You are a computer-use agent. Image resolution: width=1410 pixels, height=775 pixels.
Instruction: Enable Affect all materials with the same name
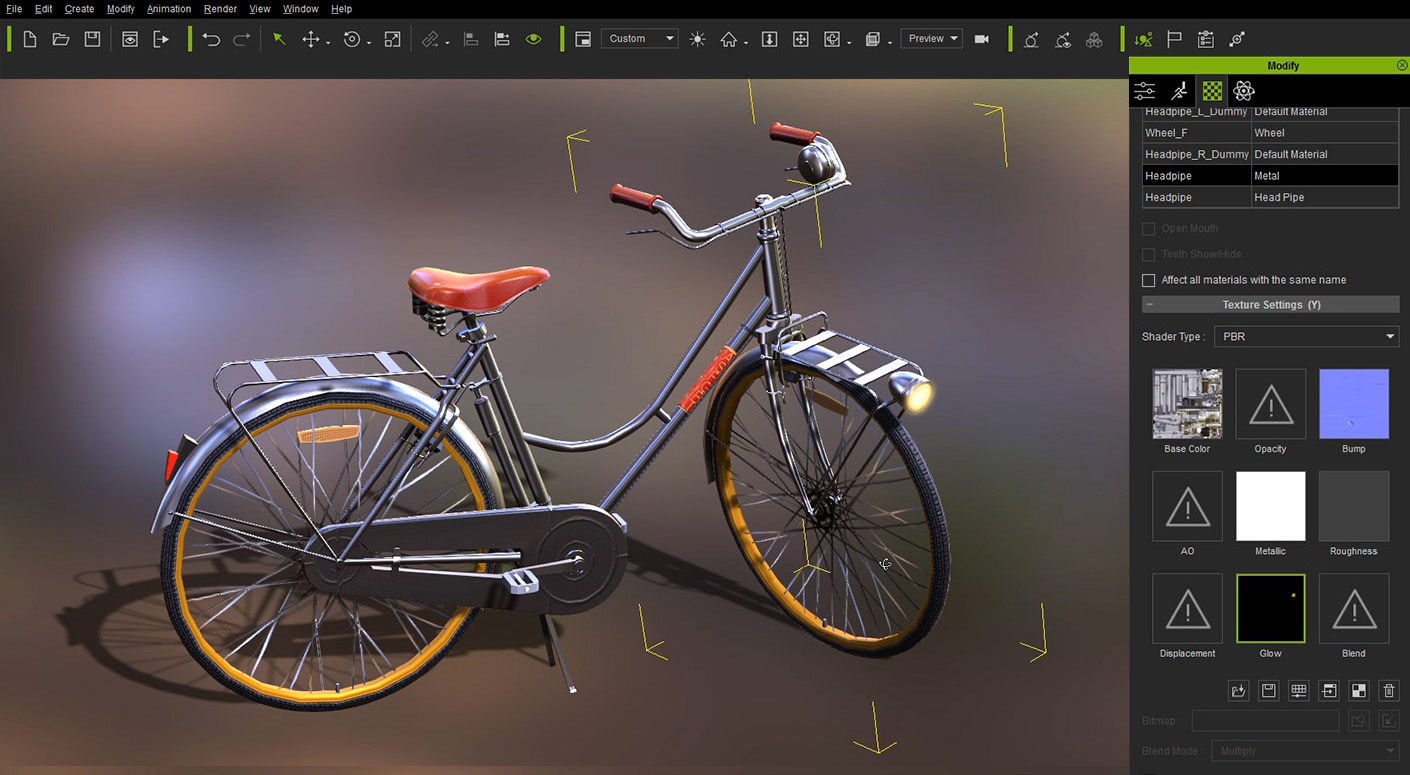click(x=1148, y=280)
